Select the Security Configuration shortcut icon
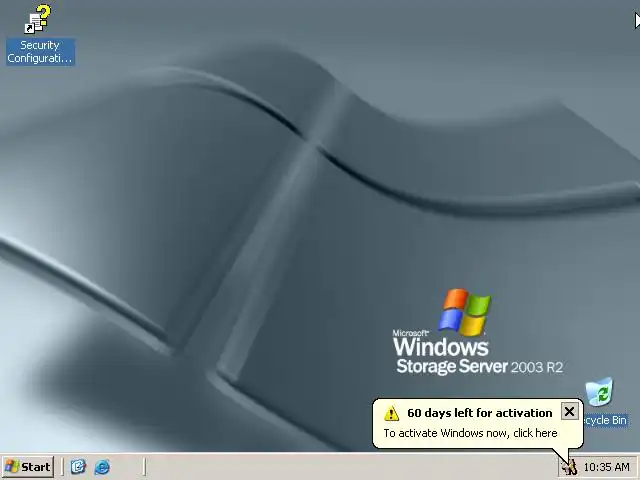The image size is (640, 480). pos(38,19)
